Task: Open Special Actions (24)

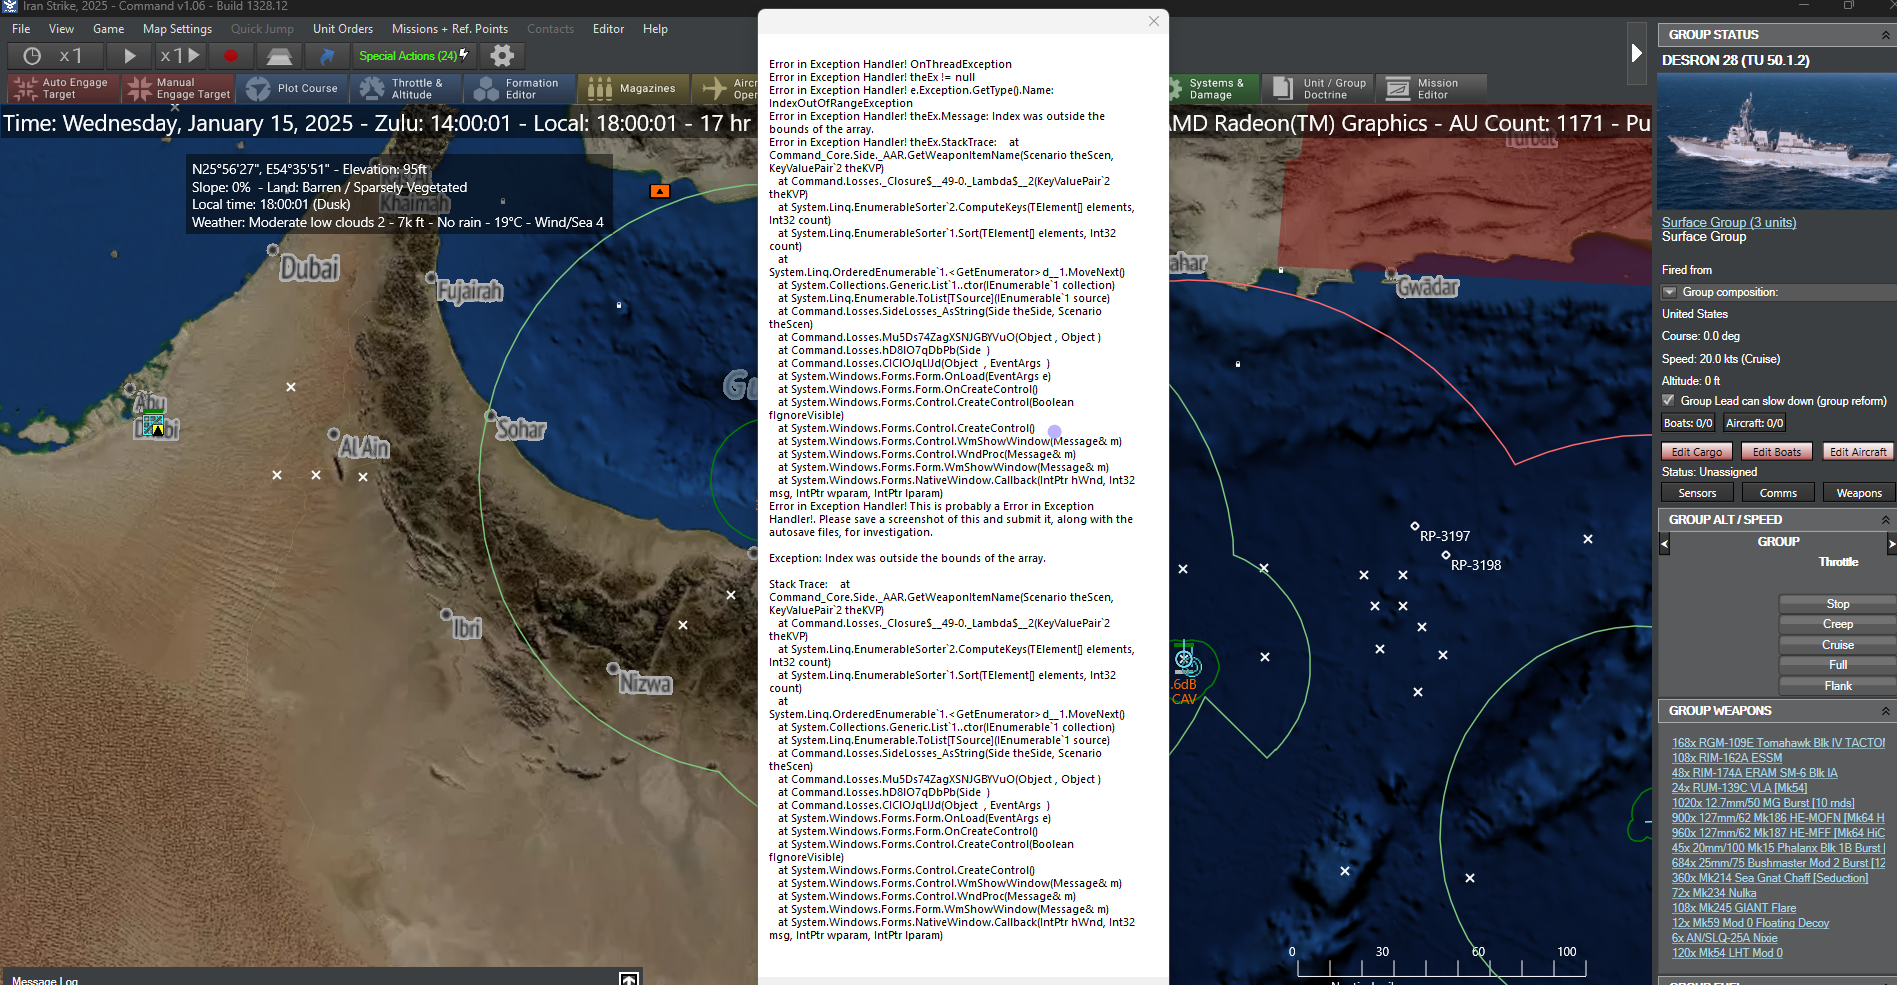Action: (x=413, y=56)
